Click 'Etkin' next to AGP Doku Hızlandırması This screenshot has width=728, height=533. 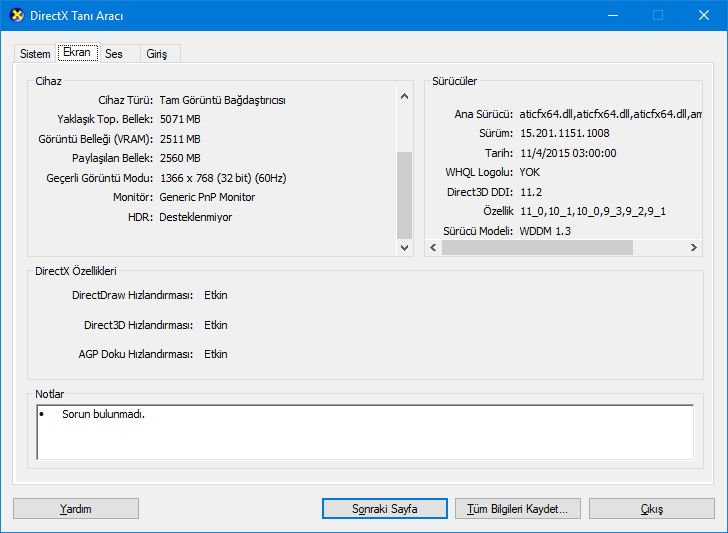coord(216,354)
